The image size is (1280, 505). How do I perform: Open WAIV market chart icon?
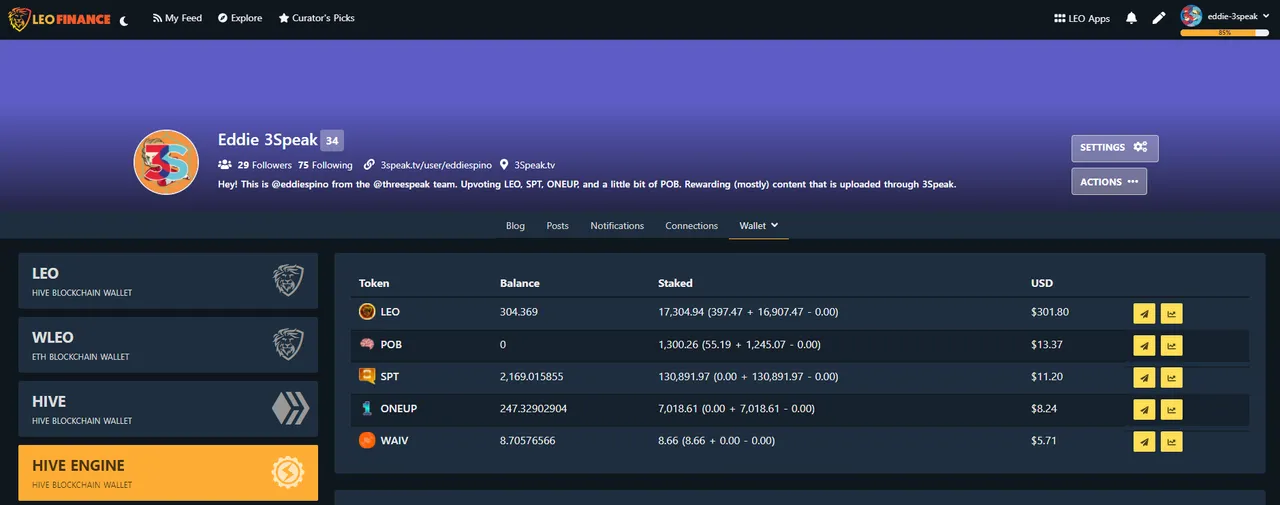tap(1172, 441)
